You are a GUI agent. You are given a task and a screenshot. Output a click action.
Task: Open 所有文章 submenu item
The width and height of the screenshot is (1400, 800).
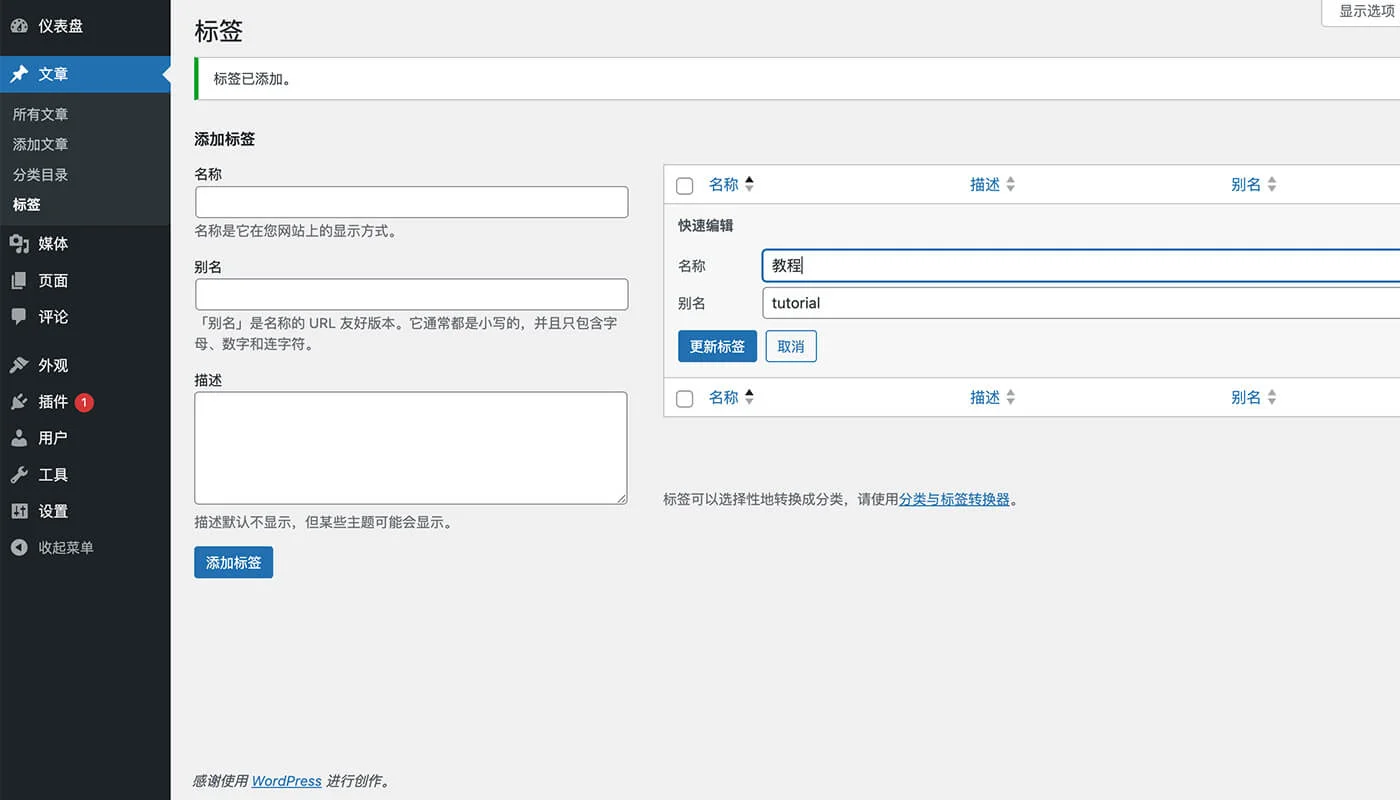click(x=40, y=115)
